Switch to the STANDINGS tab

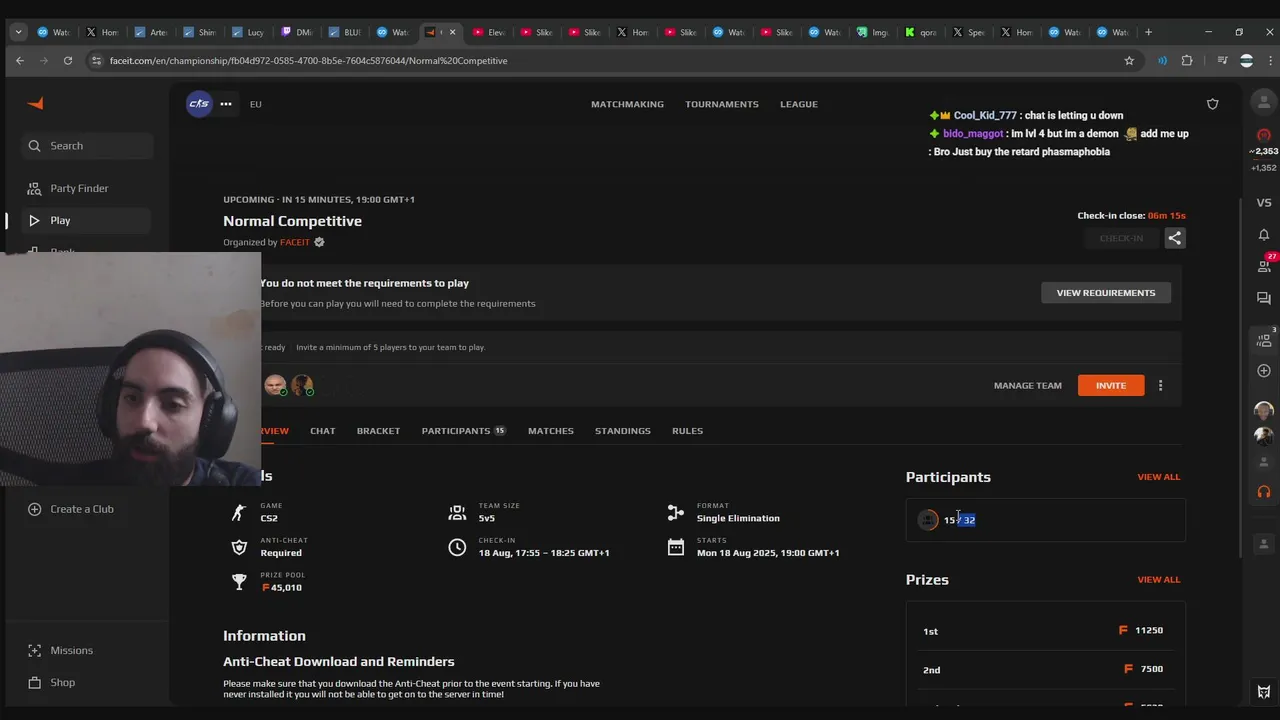623,431
